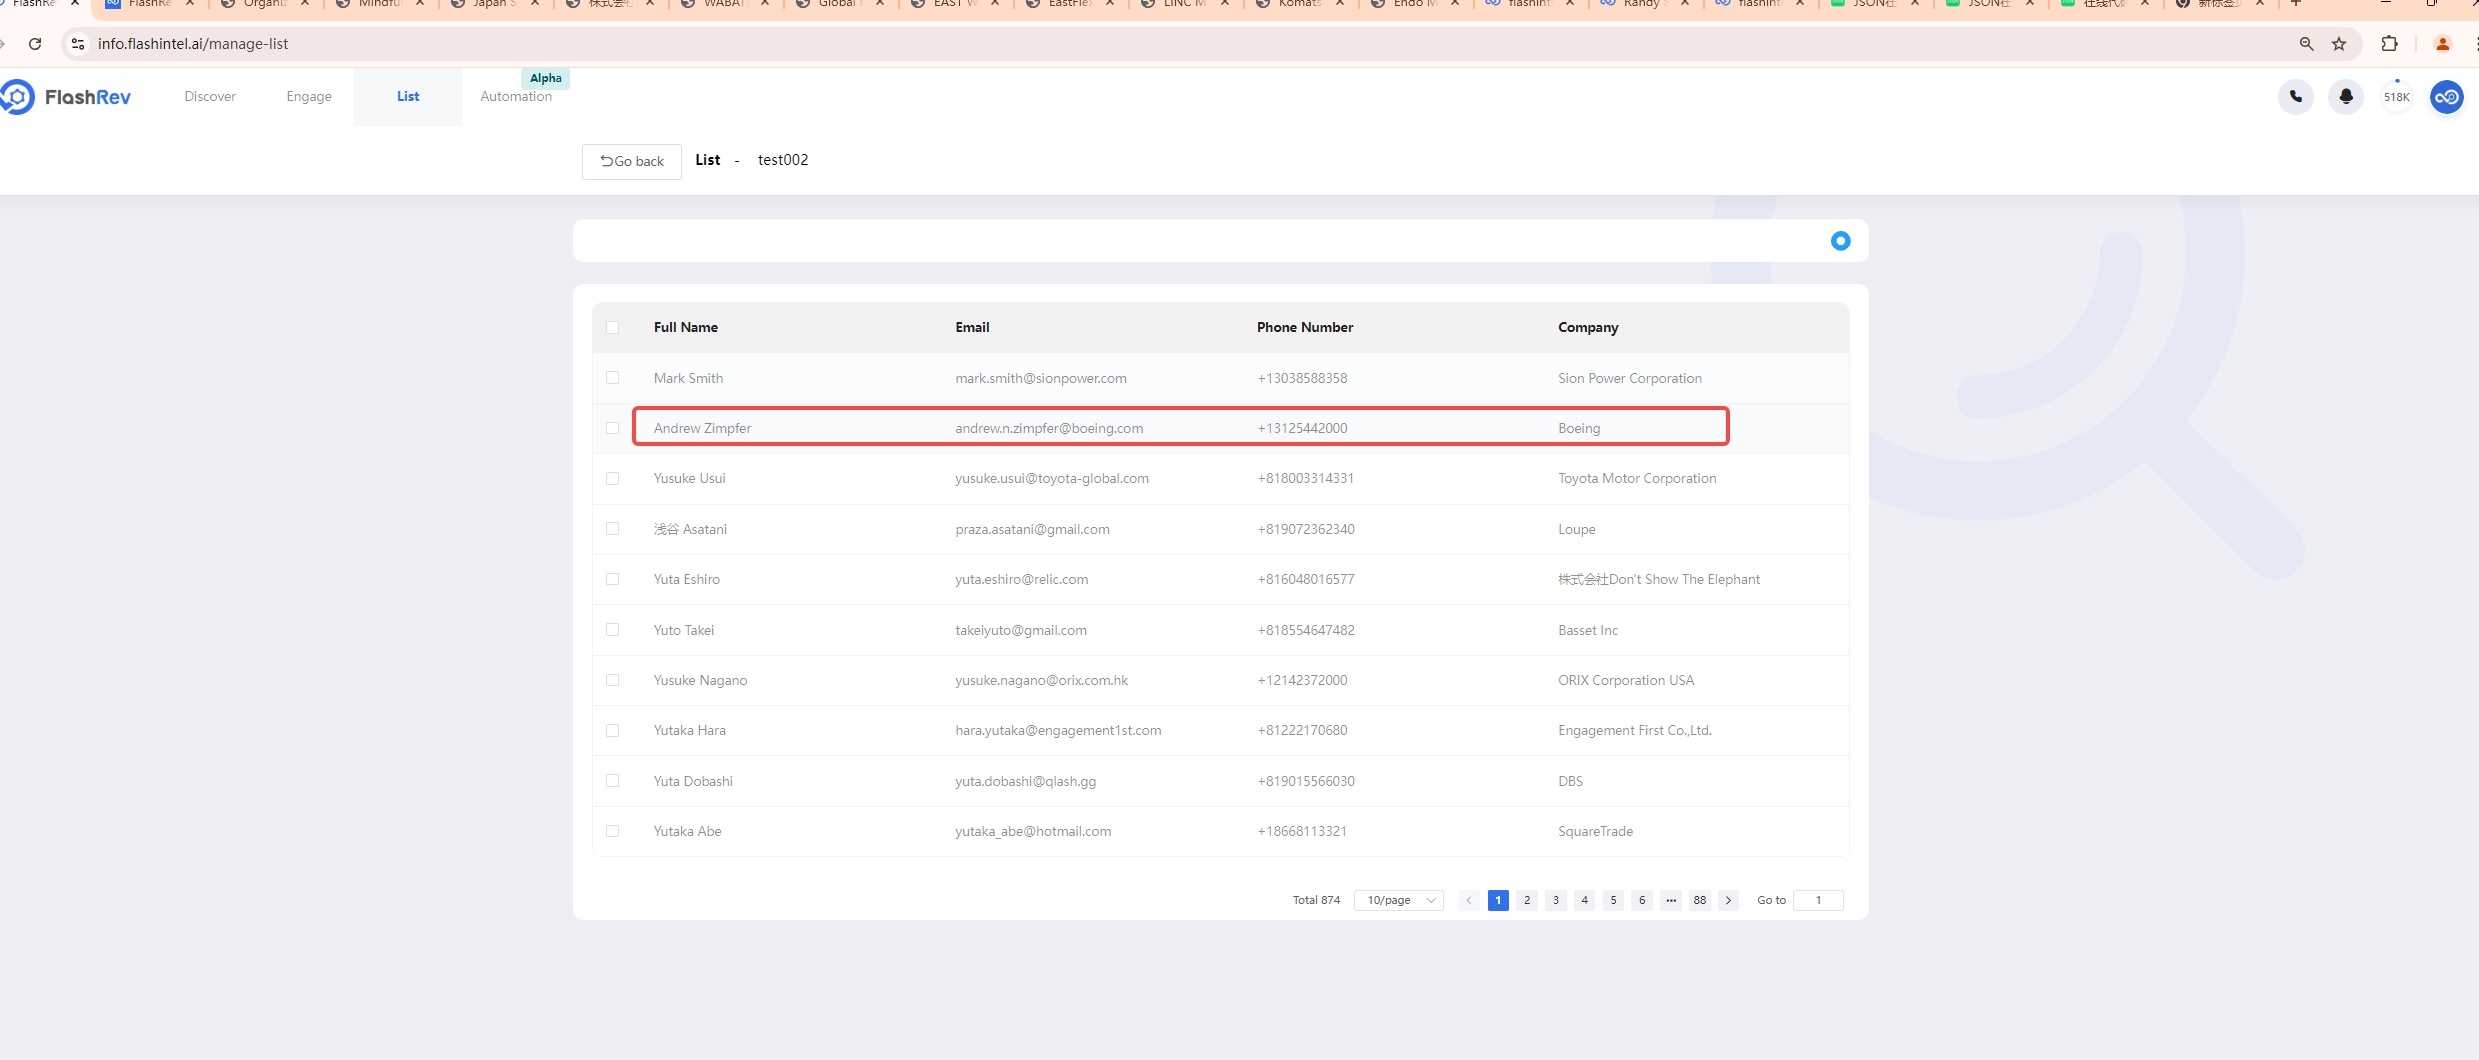
Task: Click the FlashRev logo
Action: point(67,97)
